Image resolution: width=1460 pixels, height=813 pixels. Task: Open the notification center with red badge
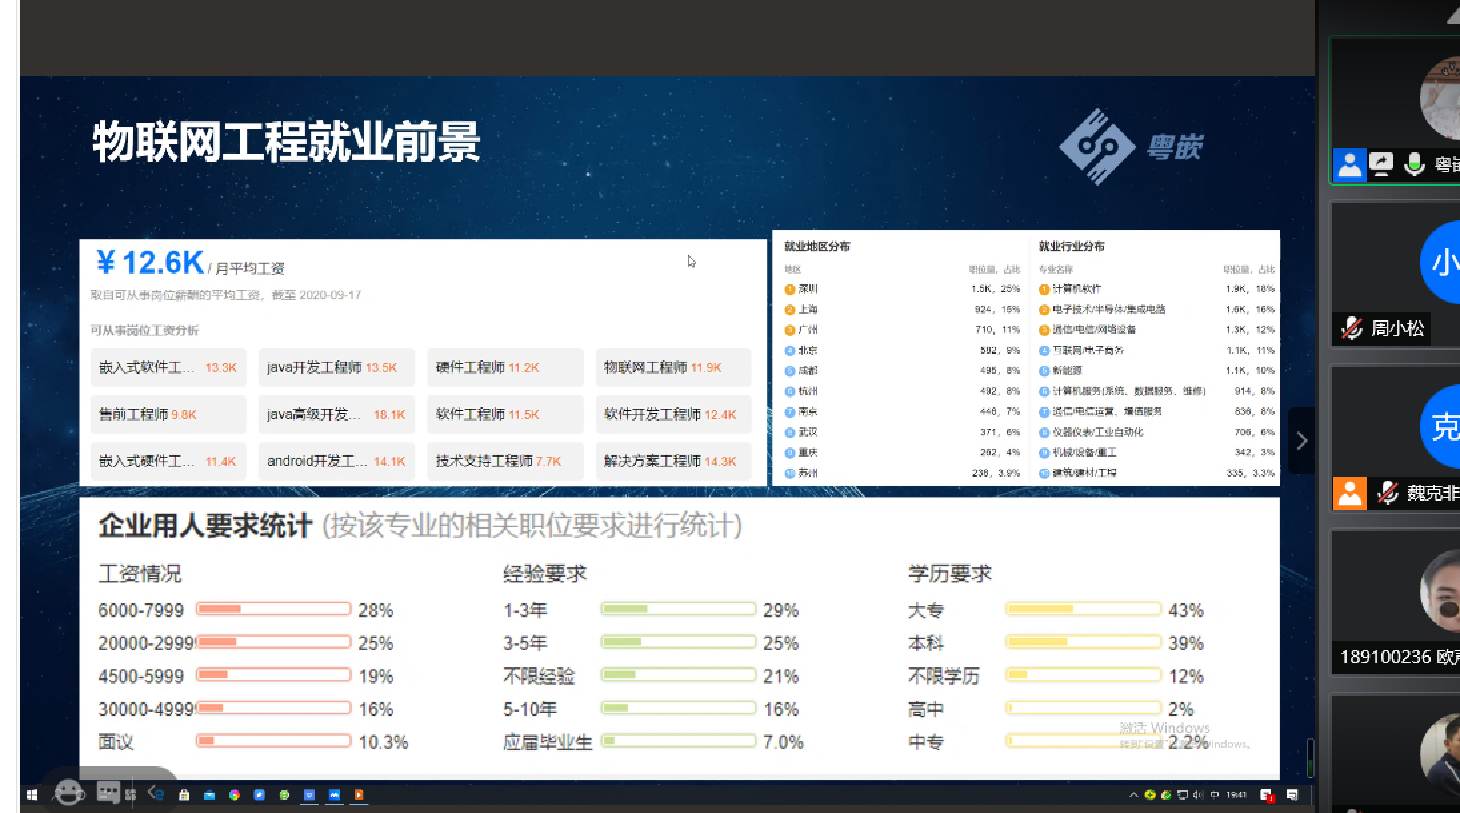1267,795
